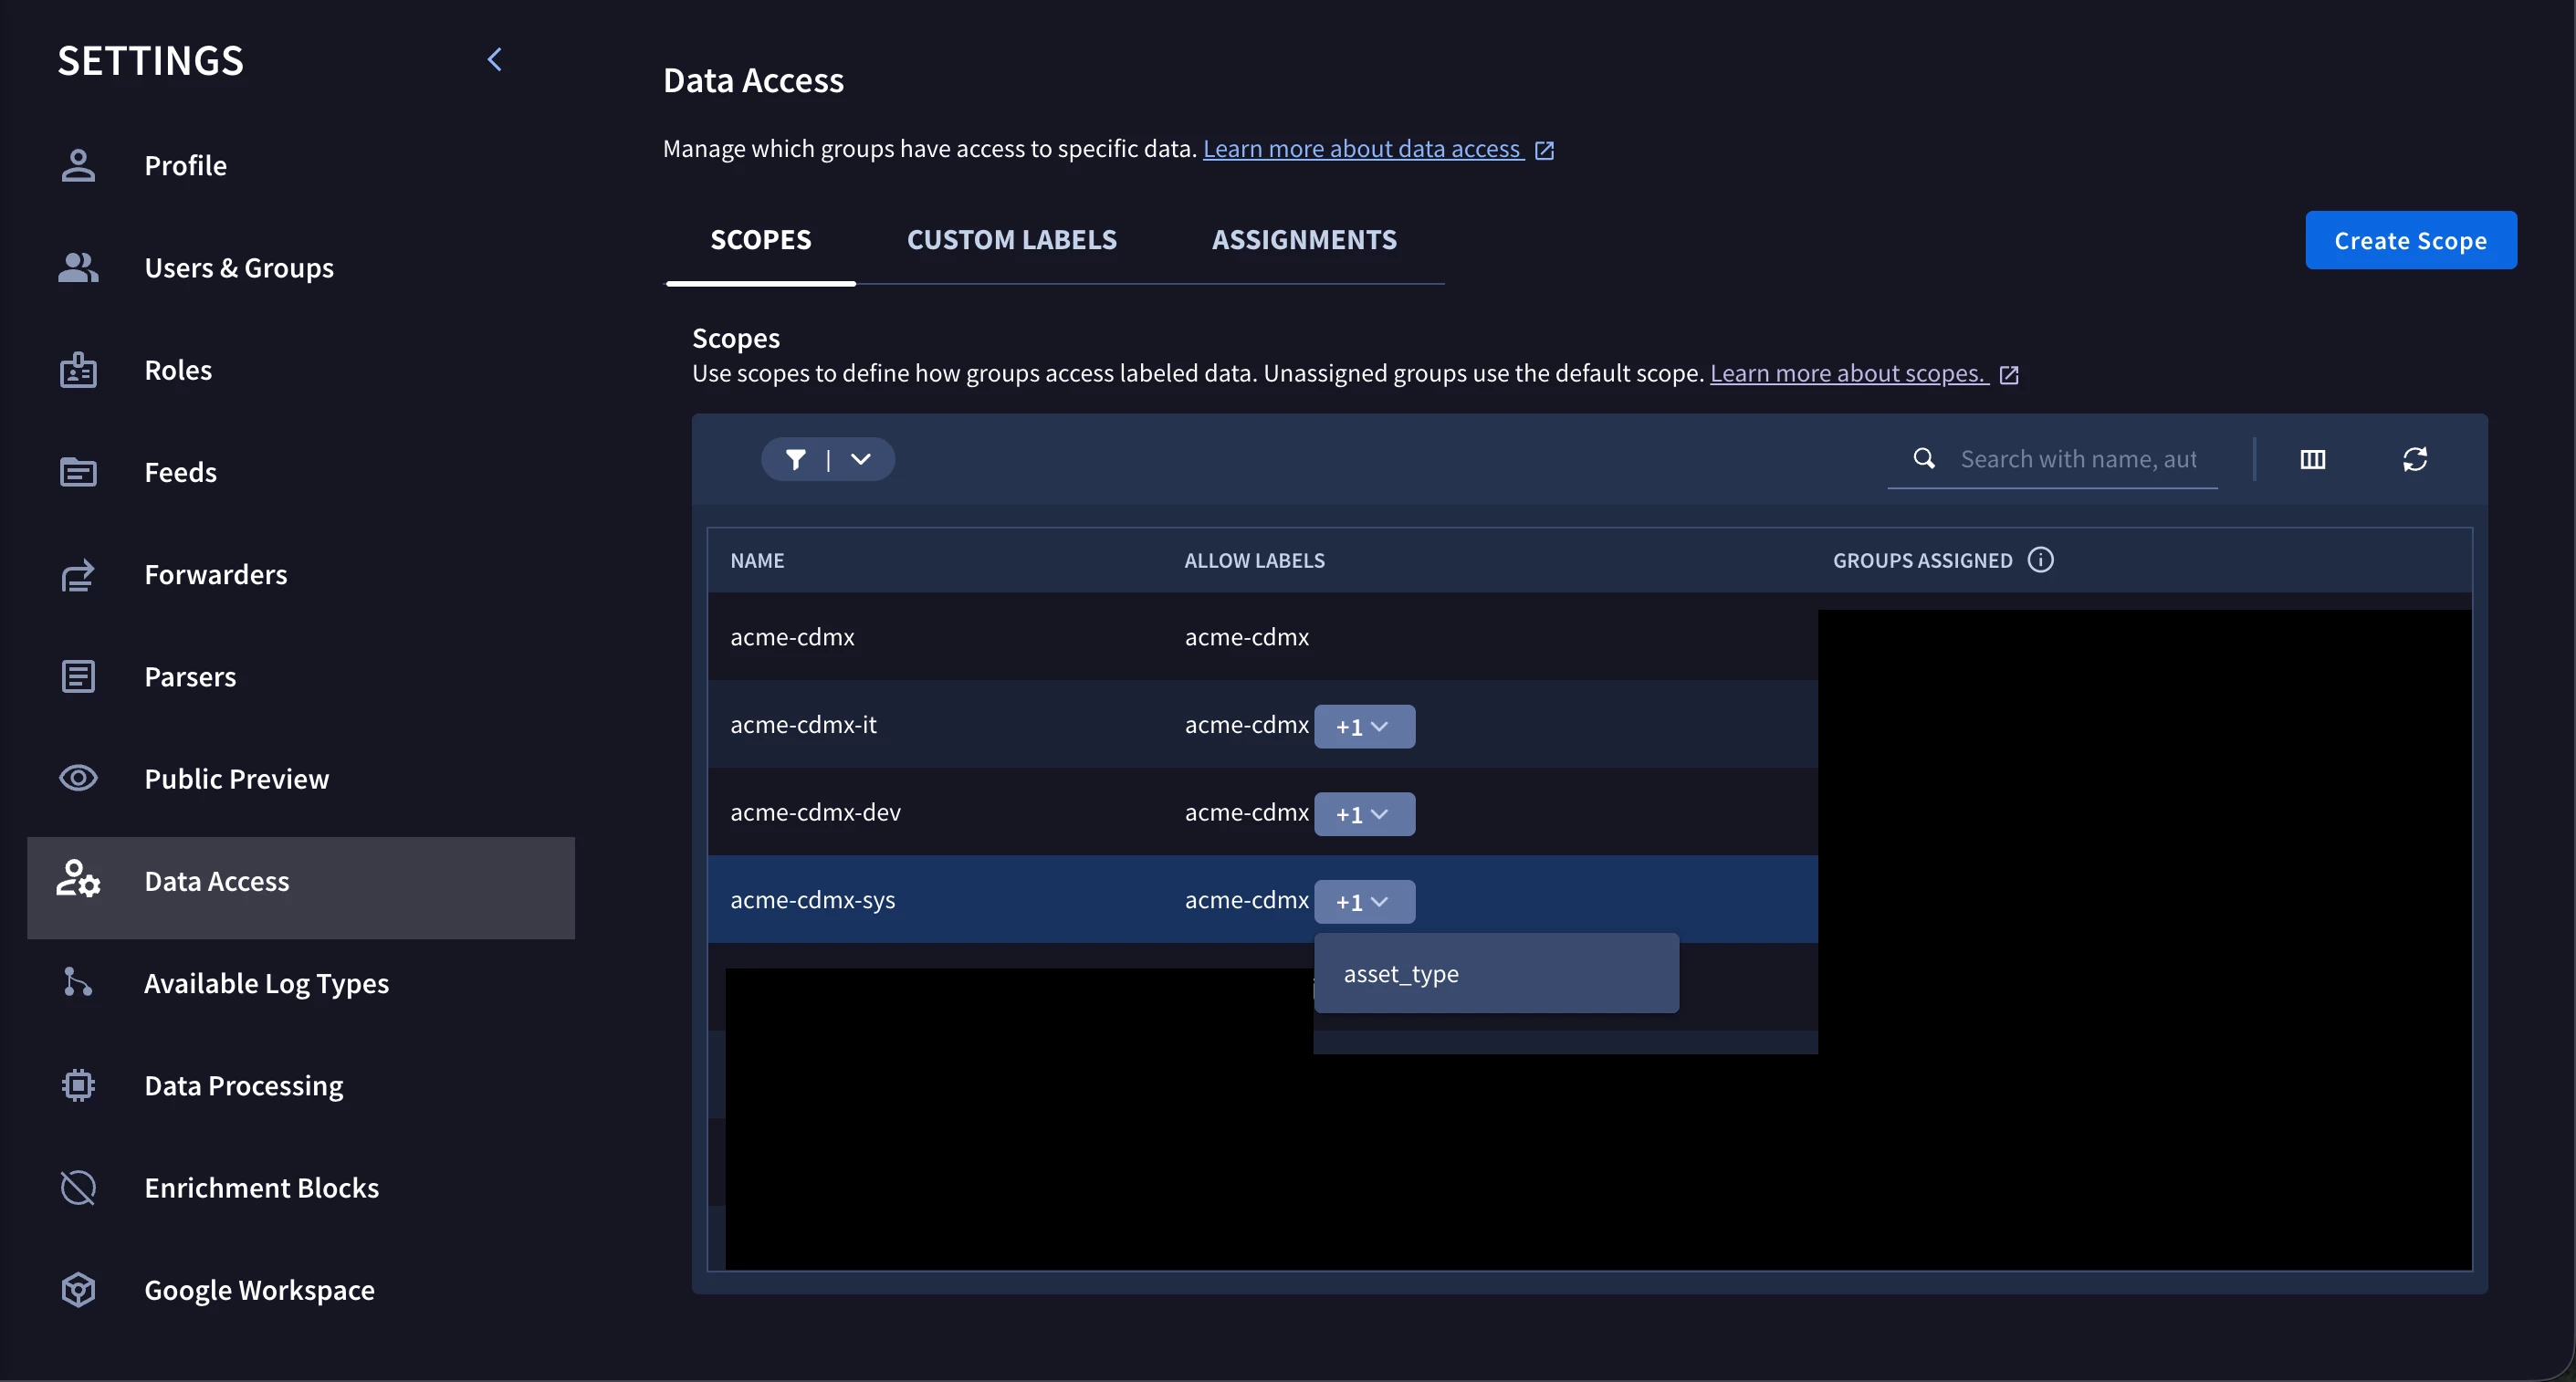Image resolution: width=2576 pixels, height=1382 pixels.
Task: Go to the Parsers settings
Action: [190, 676]
